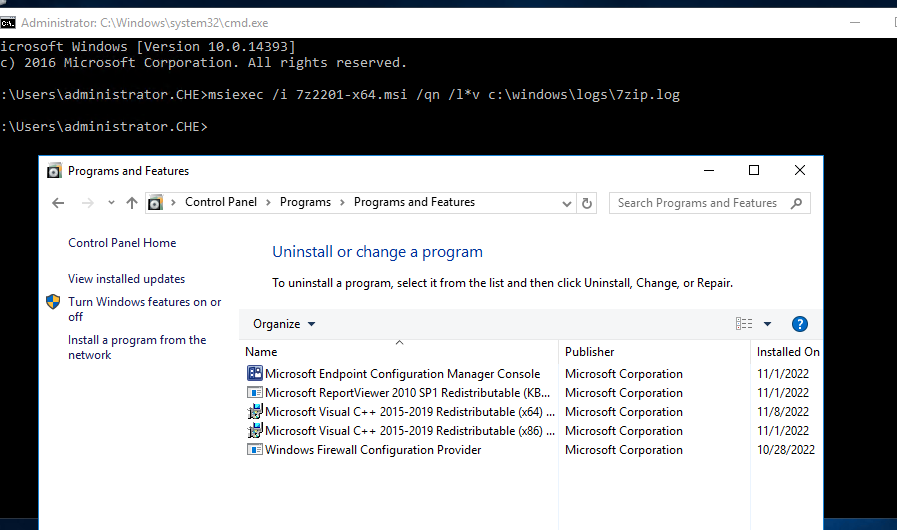Select Microsoft Endpoint Configuration Manager Console
Viewport: 897px width, 530px height.
coord(402,374)
